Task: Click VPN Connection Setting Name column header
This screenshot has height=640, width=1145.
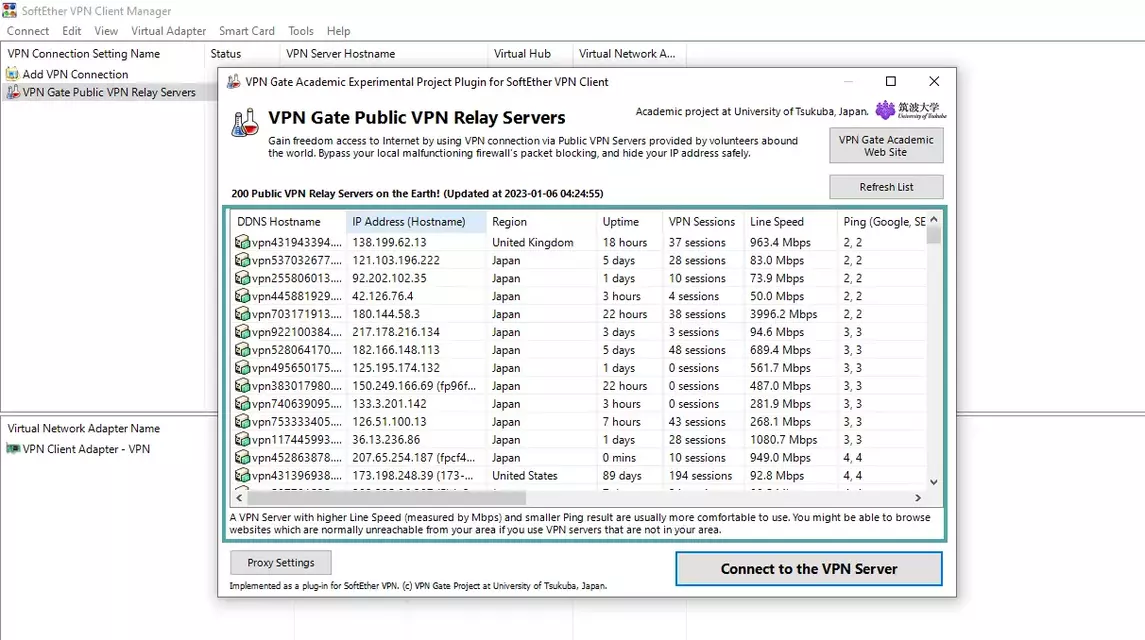Action: pyautogui.click(x=102, y=53)
